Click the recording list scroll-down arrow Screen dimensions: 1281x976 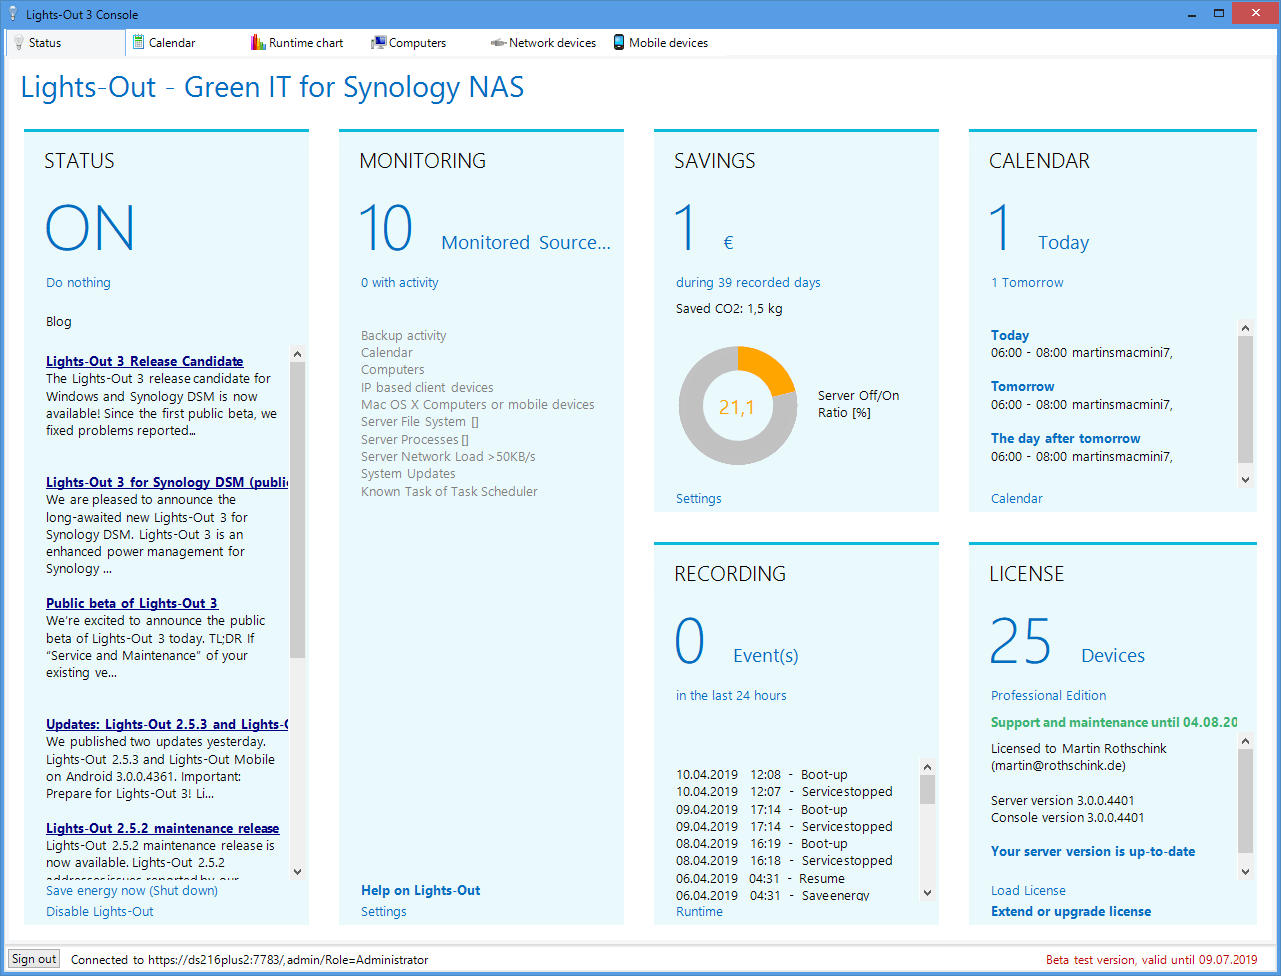point(927,892)
